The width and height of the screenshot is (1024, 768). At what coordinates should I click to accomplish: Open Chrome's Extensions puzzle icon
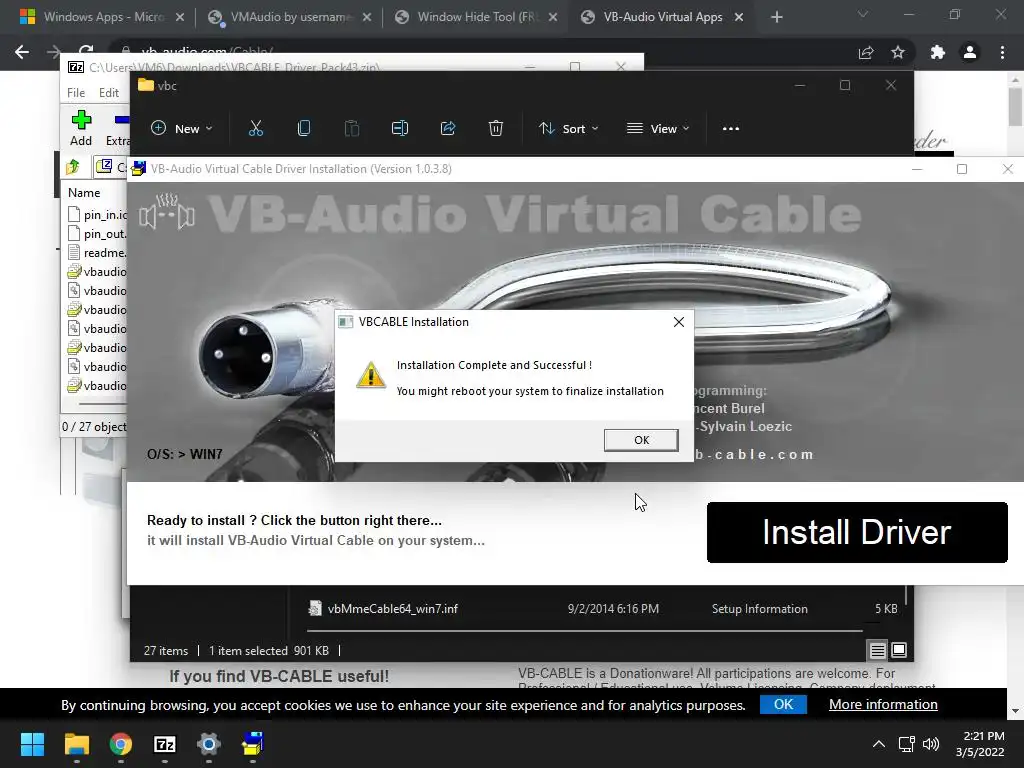938,52
